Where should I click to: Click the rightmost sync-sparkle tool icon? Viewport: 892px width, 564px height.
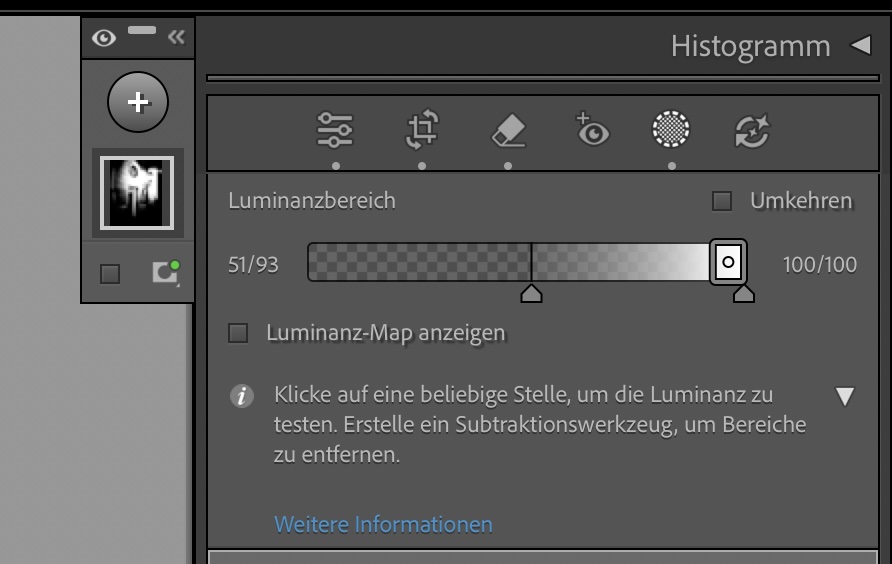tap(751, 130)
